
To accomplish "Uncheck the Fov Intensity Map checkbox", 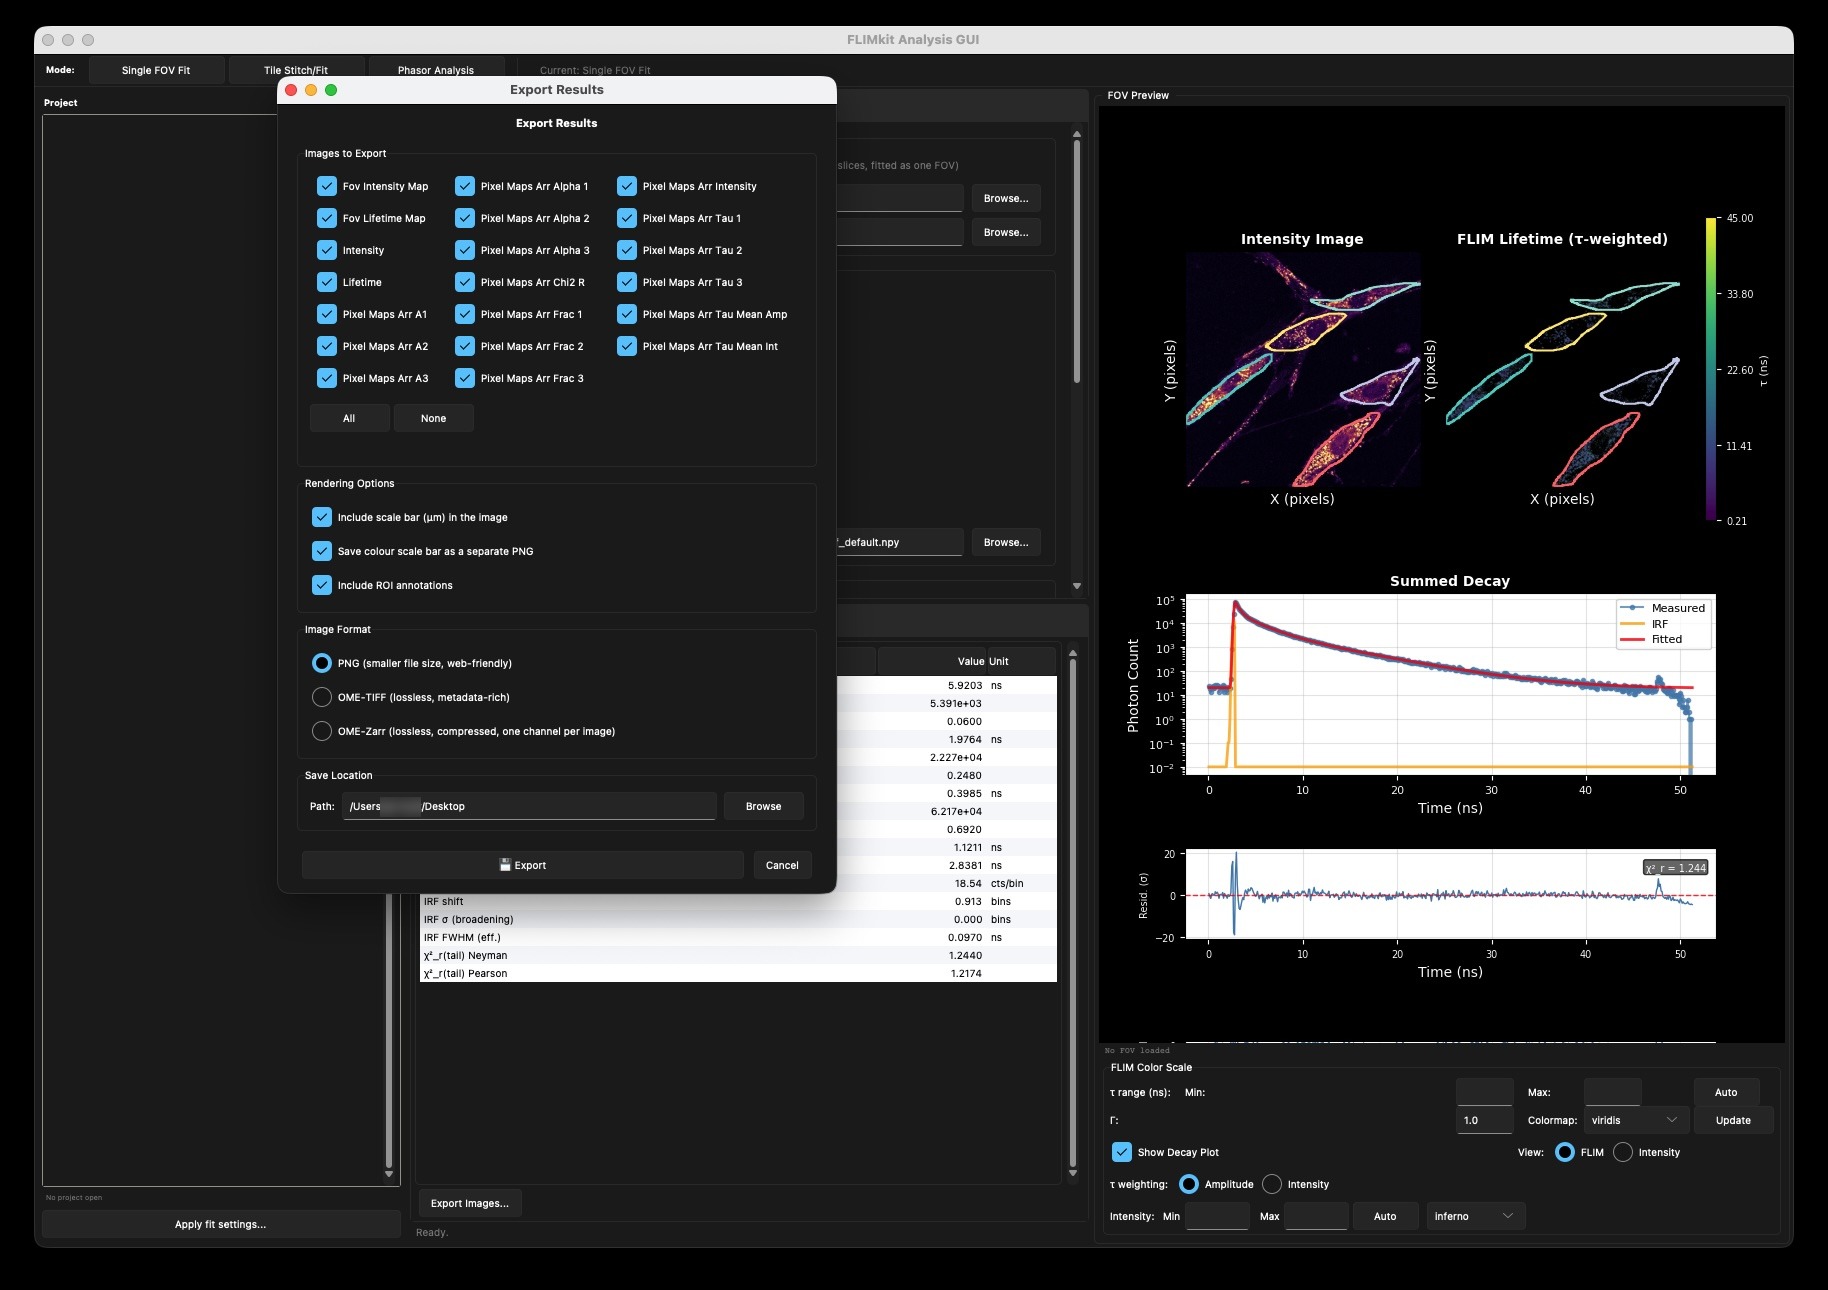I will [x=327, y=186].
